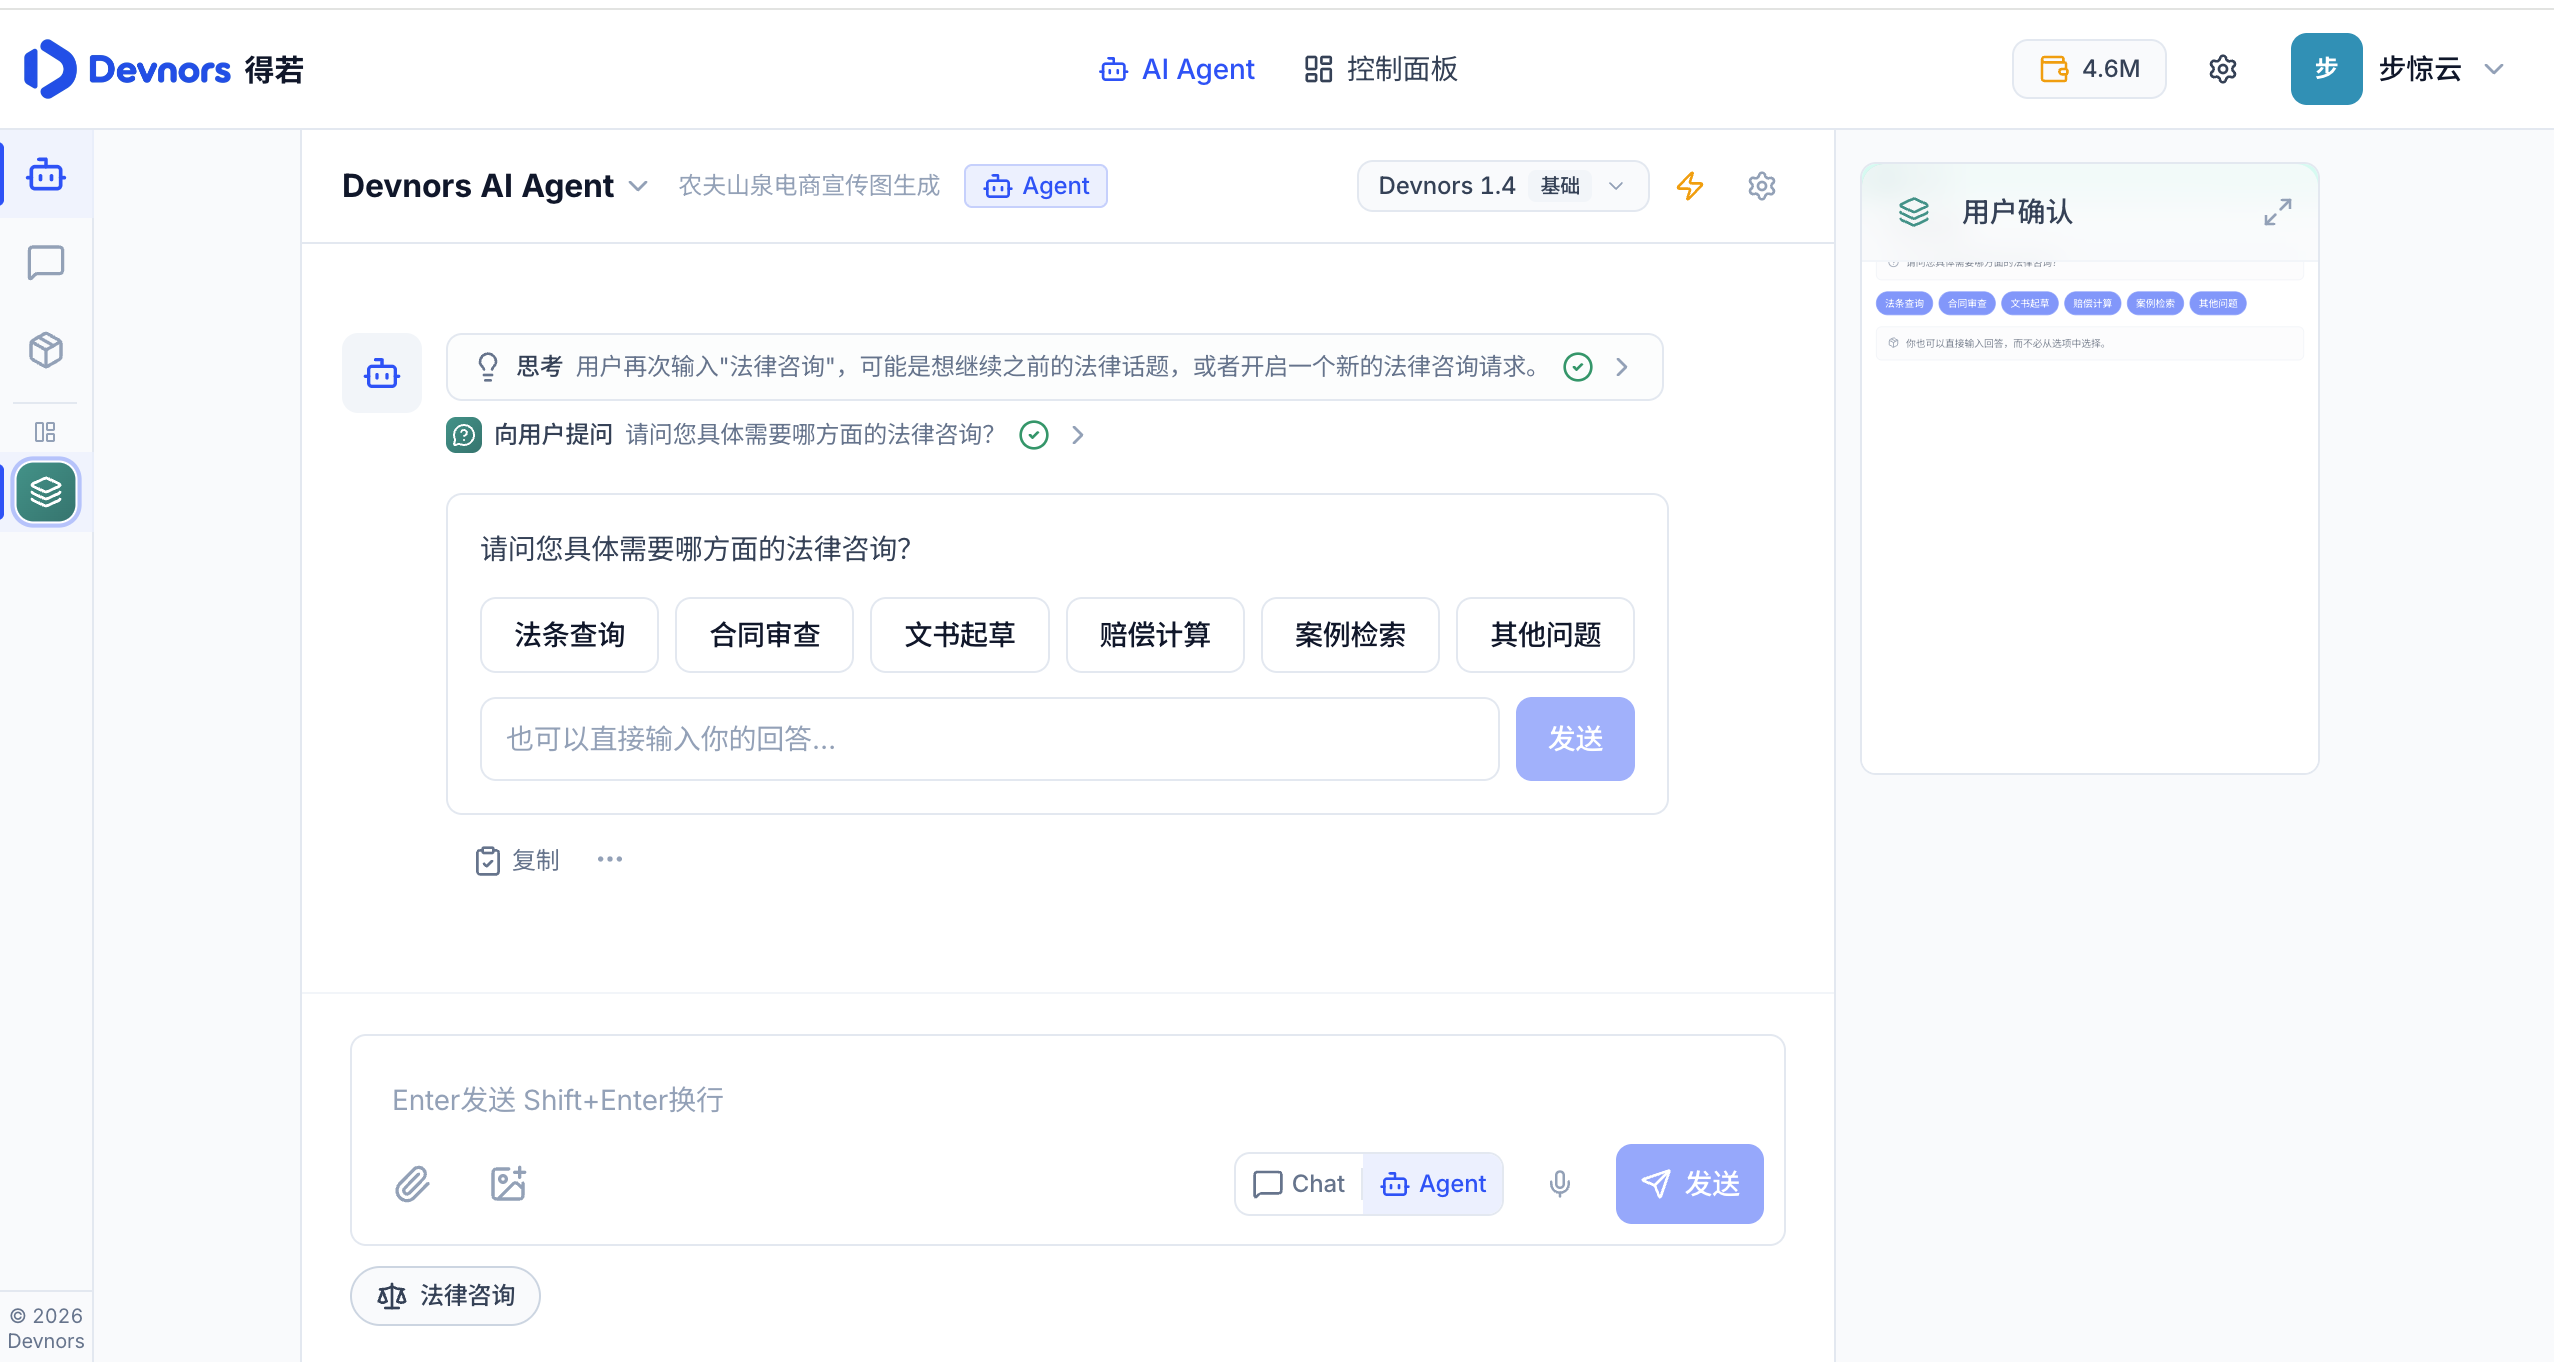Click the answer input field in the question card
2554x1362 pixels.
990,739
